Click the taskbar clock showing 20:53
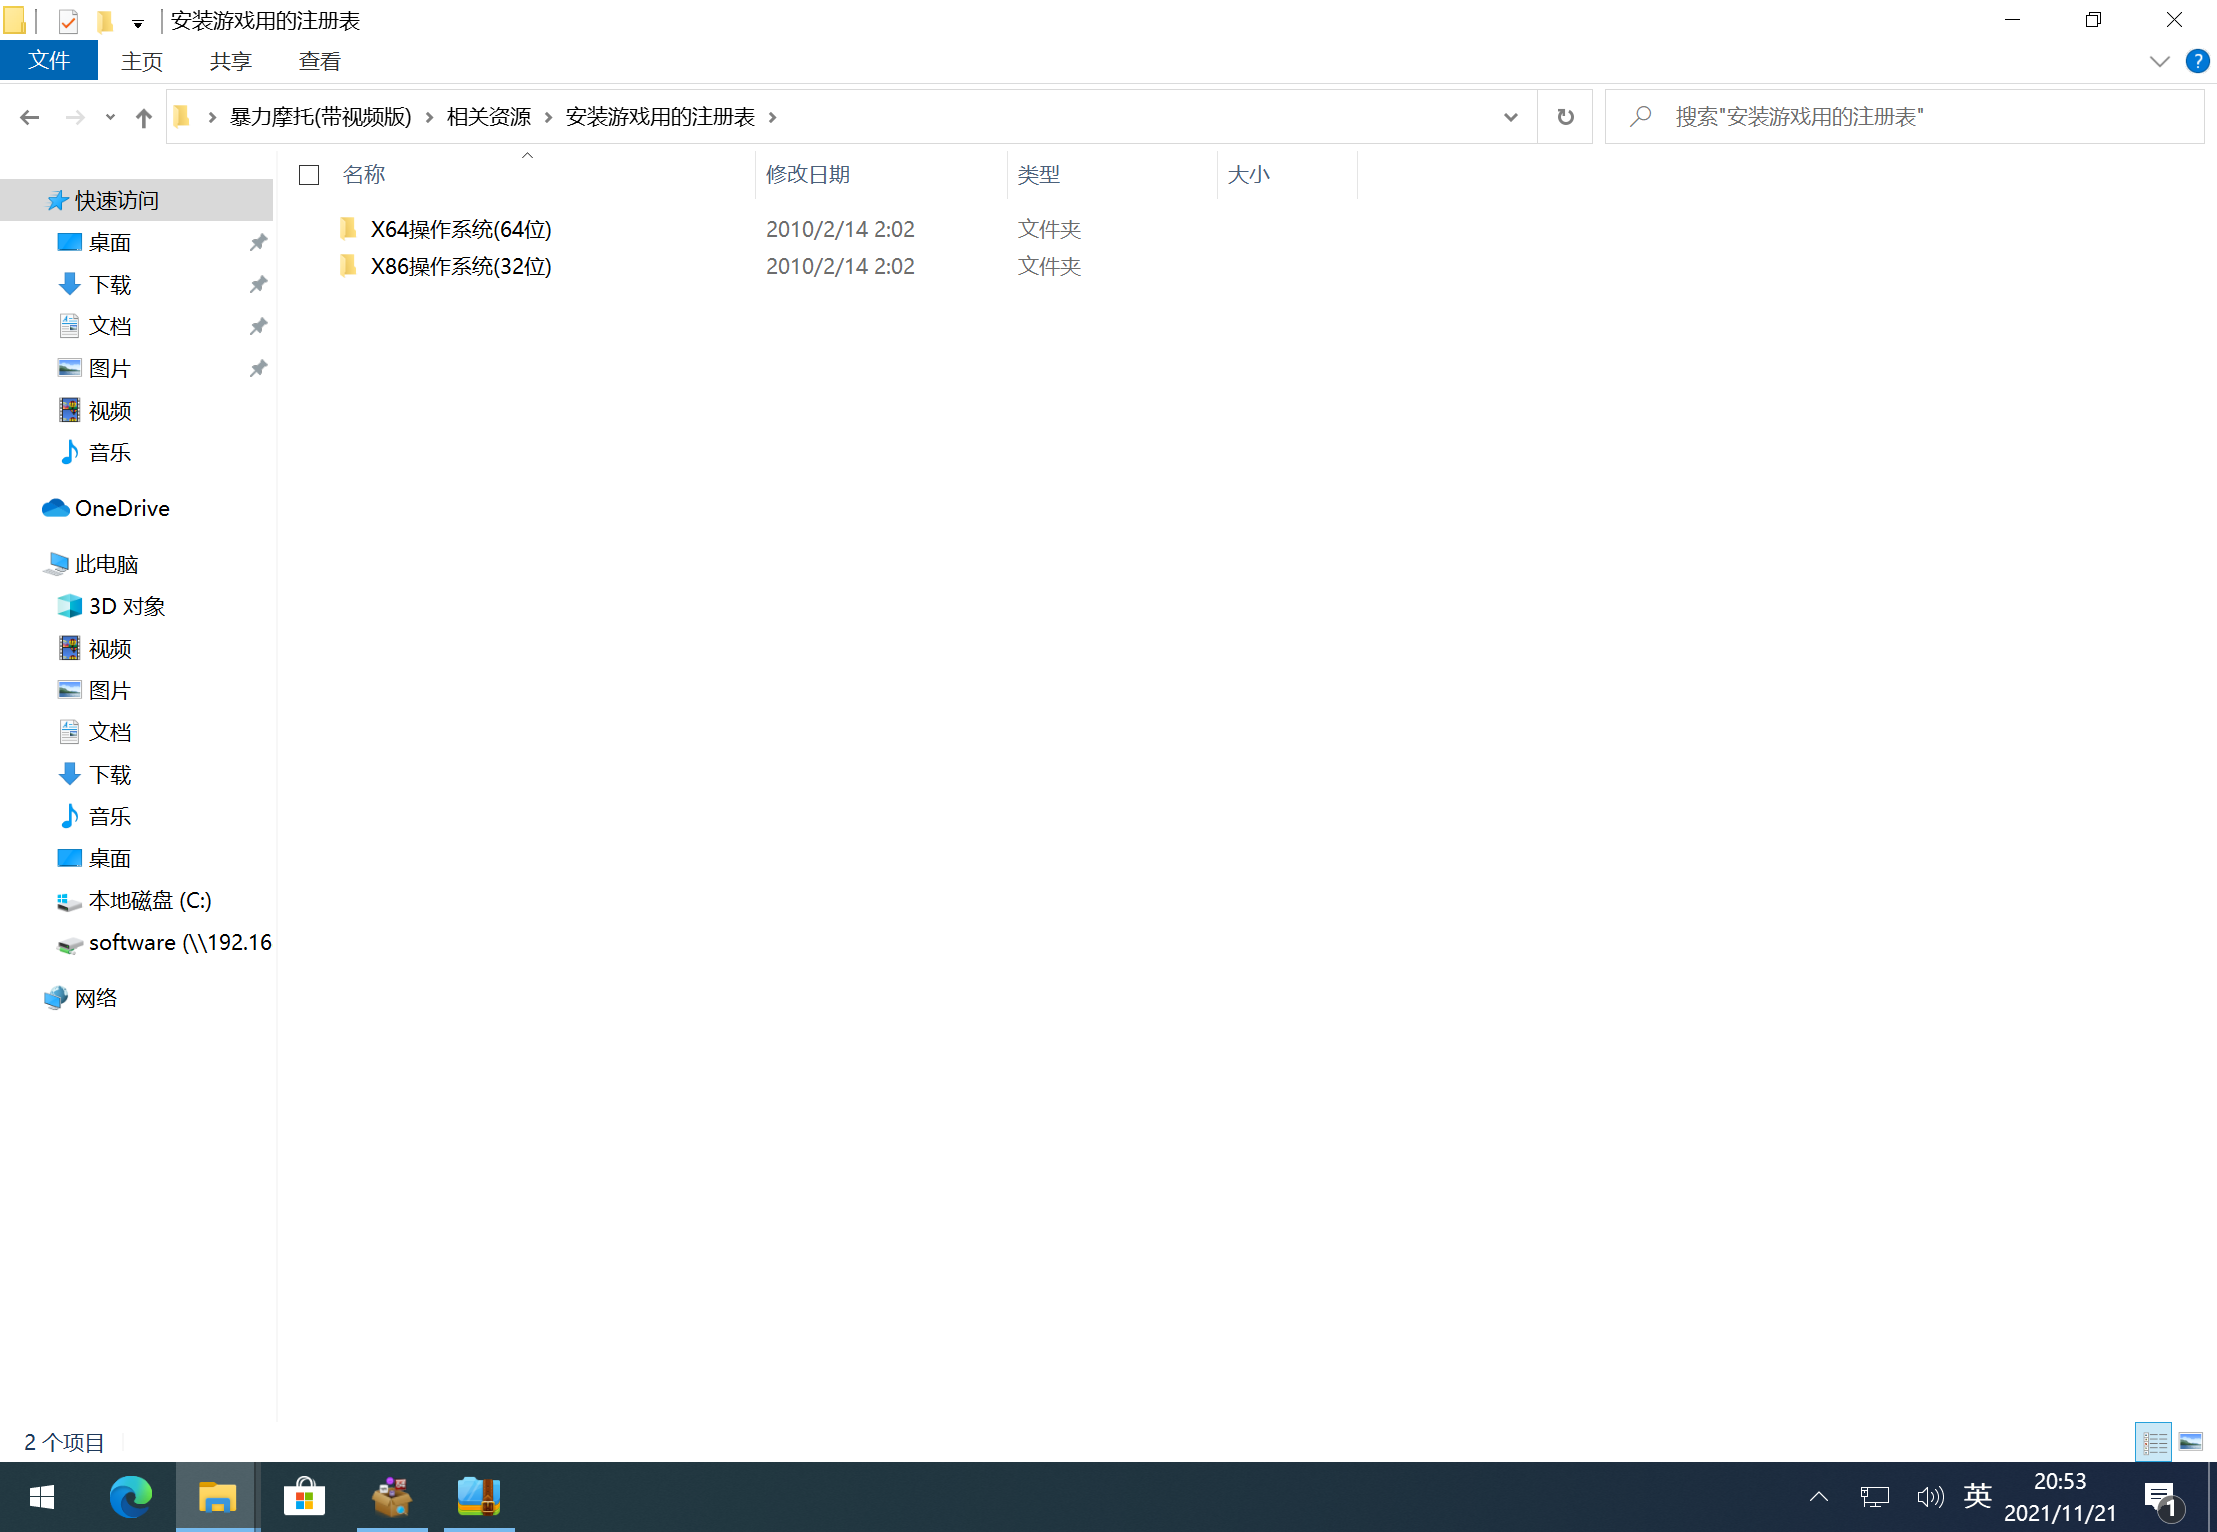 coord(2060,1497)
